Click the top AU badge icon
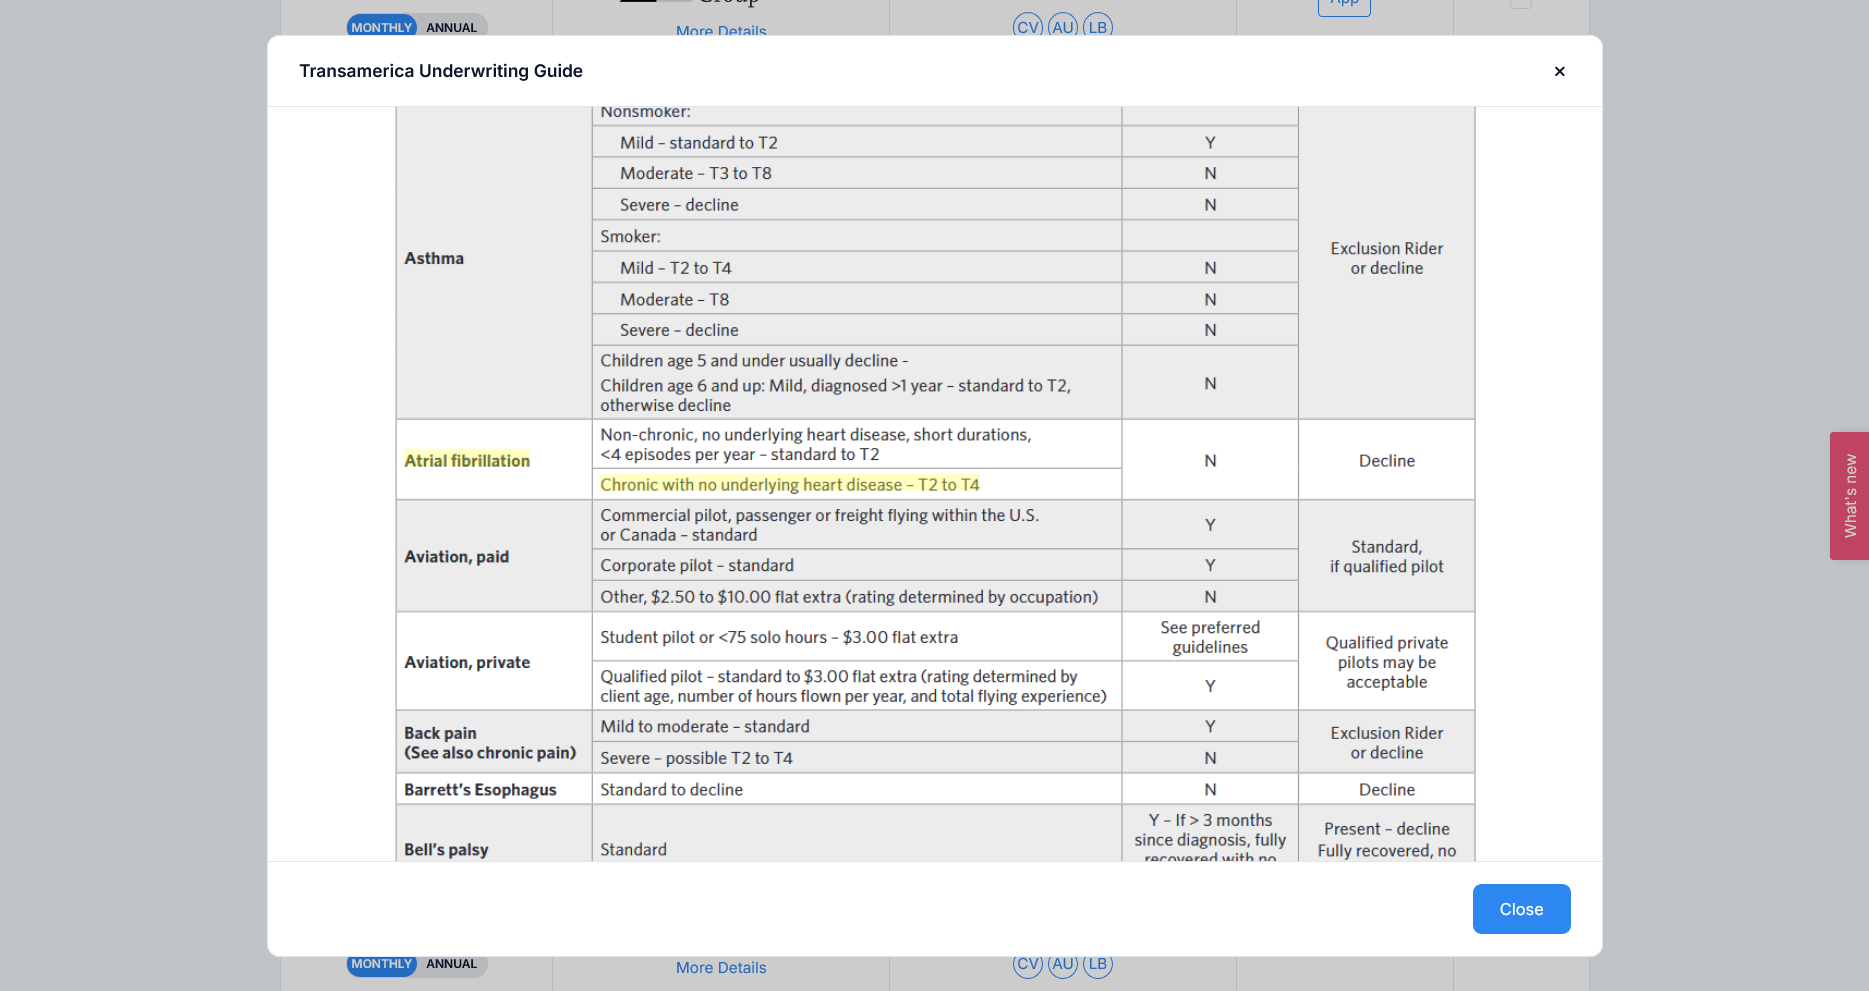The height and width of the screenshot is (991, 1869). point(1063,26)
